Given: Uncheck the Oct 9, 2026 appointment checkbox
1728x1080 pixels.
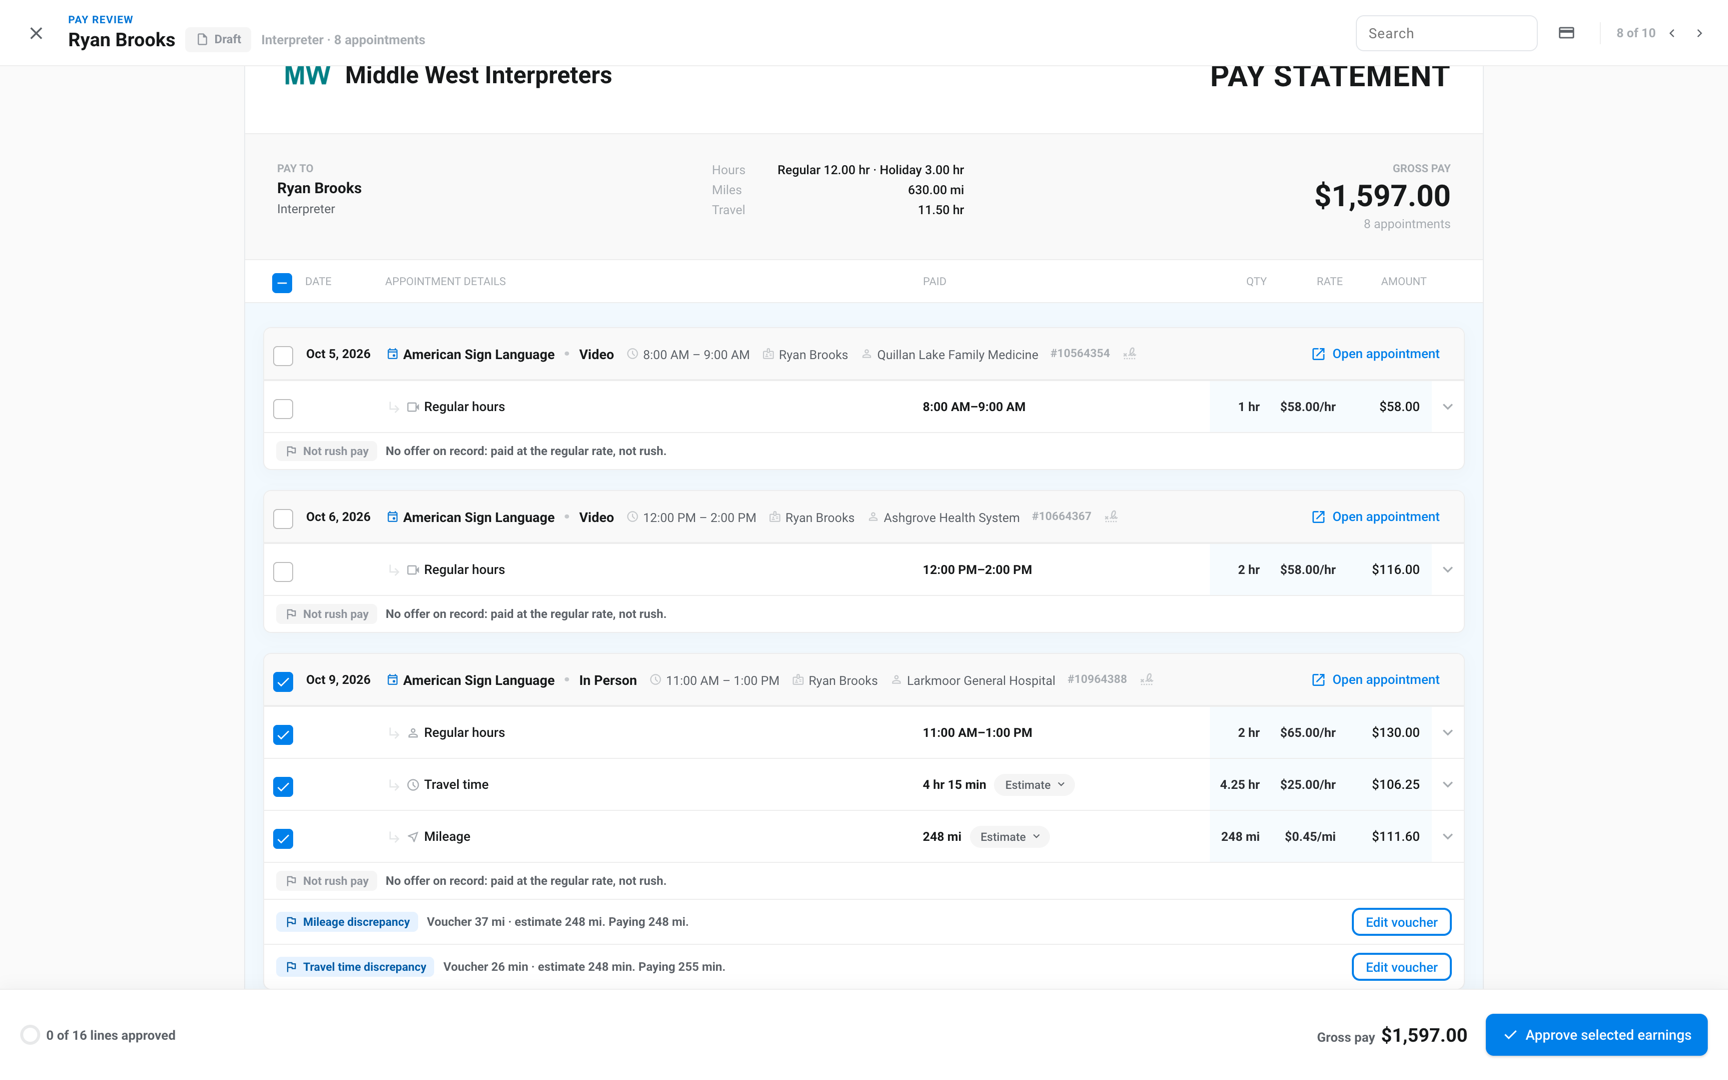Looking at the screenshot, I should pyautogui.click(x=283, y=682).
